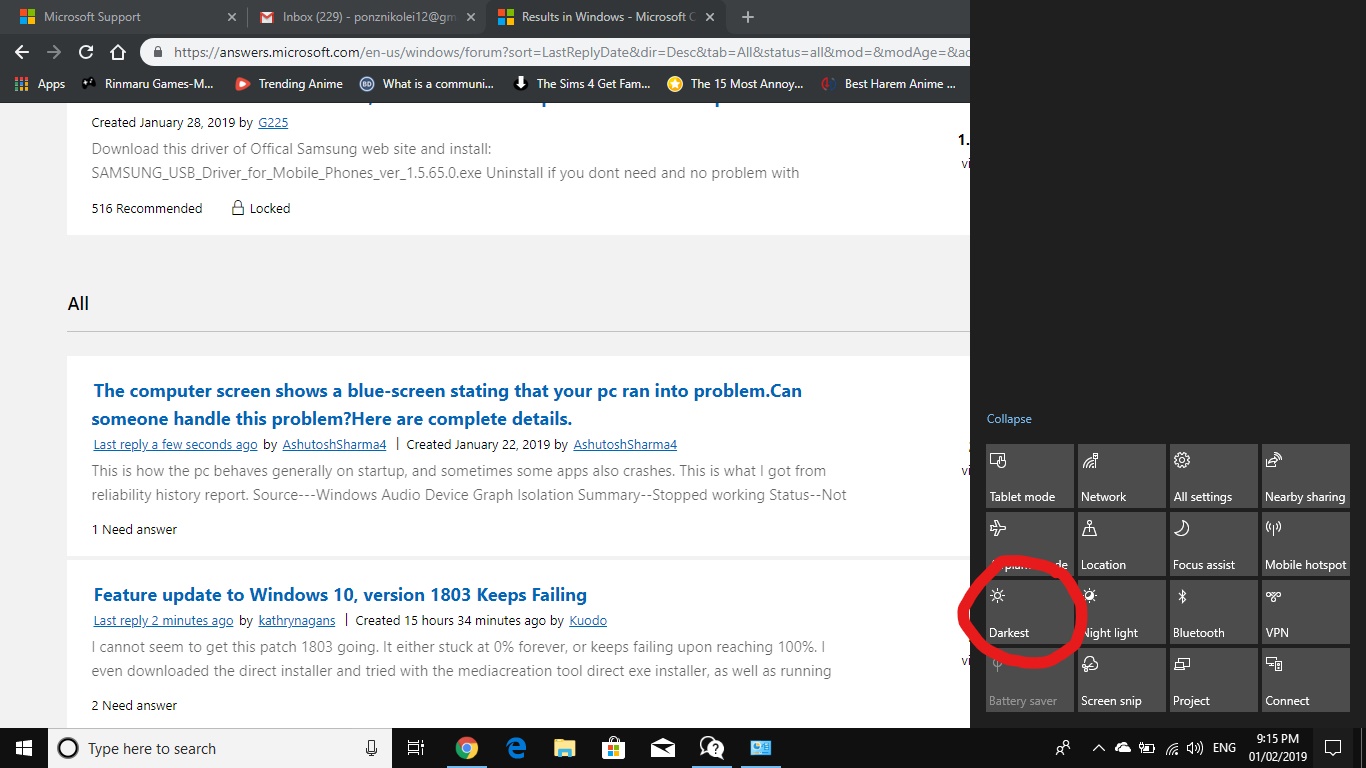The width and height of the screenshot is (1366, 768).
Task: Open the What is a communi... bookmark
Action: click(427, 84)
